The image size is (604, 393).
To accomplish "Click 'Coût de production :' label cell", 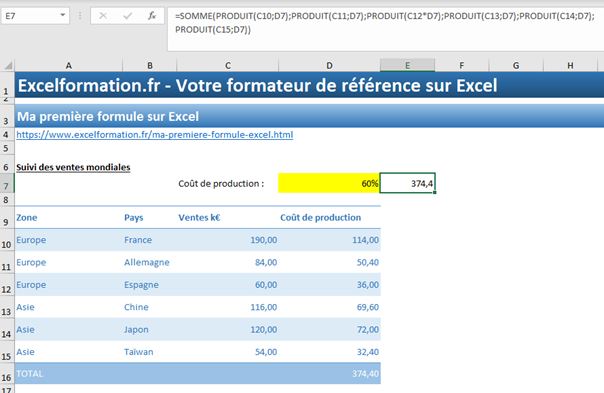I will tap(221, 184).
